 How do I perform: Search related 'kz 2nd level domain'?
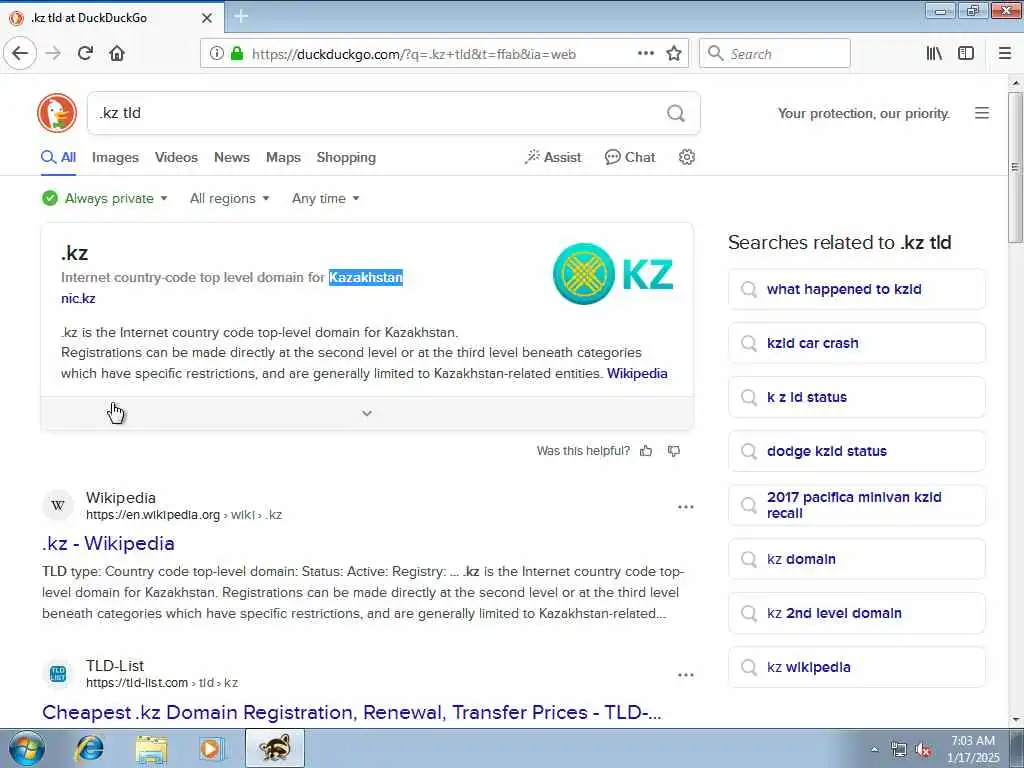[x=857, y=613]
